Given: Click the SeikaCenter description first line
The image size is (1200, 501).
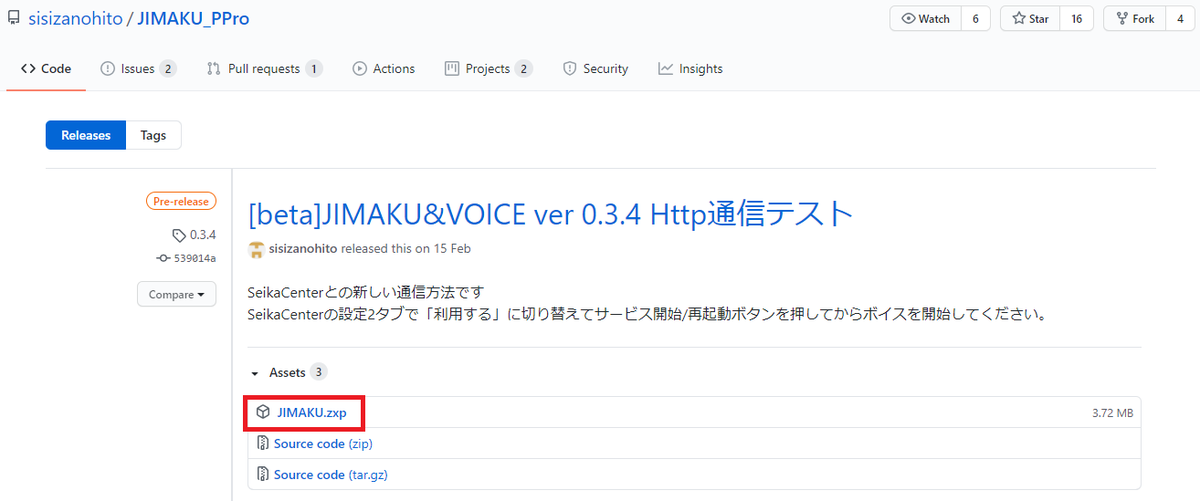Looking at the screenshot, I should tap(366, 292).
